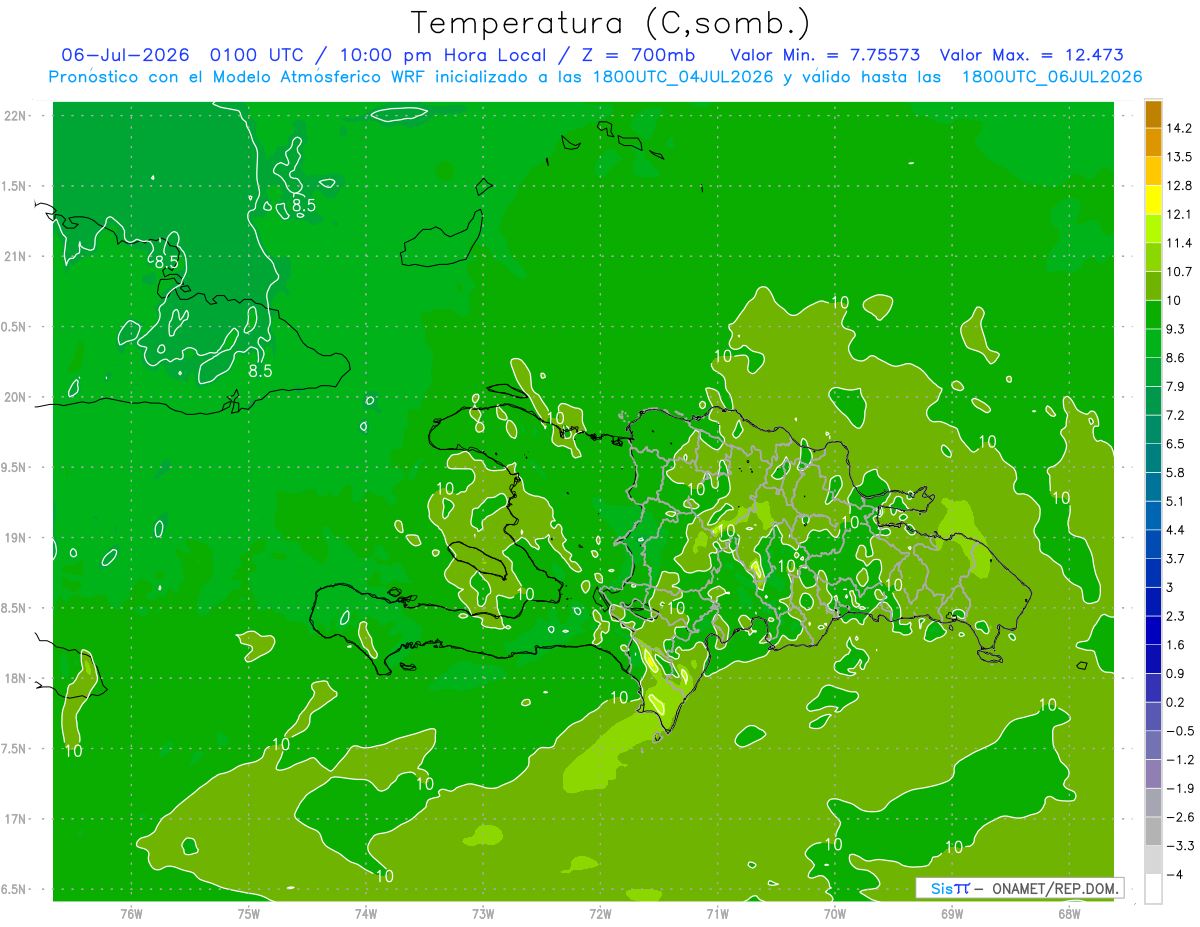The height and width of the screenshot is (927, 1200).
Task: Click the "-1.2" color bar label
Action: pyautogui.click(x=1179, y=759)
